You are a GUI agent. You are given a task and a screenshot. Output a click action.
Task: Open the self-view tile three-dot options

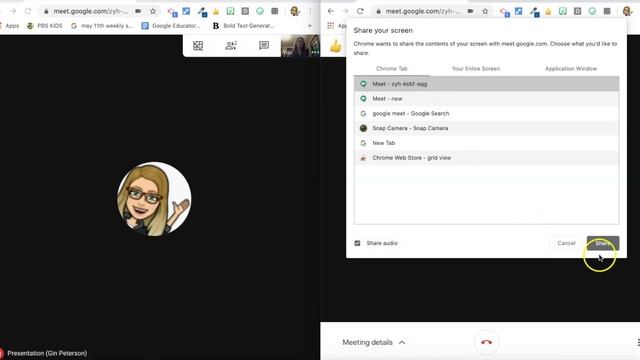click(315, 52)
